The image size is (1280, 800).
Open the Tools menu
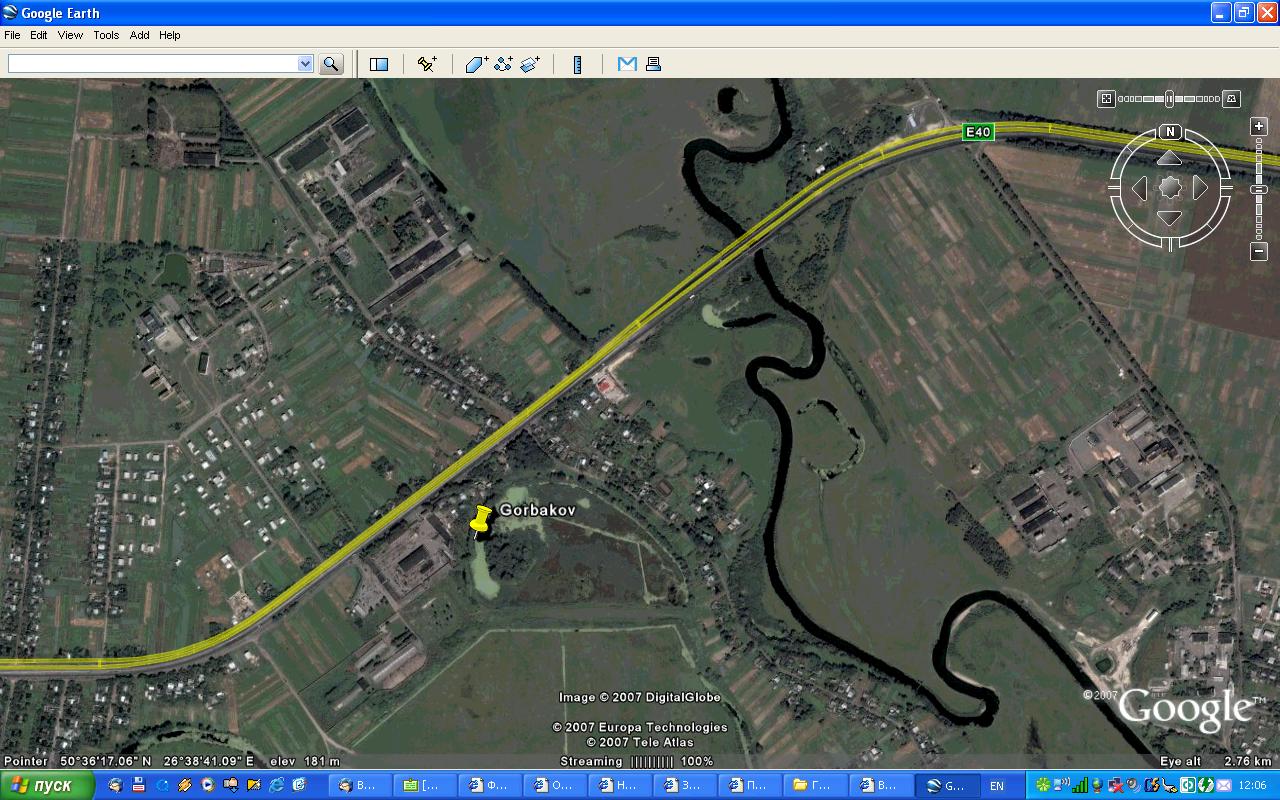(x=106, y=35)
